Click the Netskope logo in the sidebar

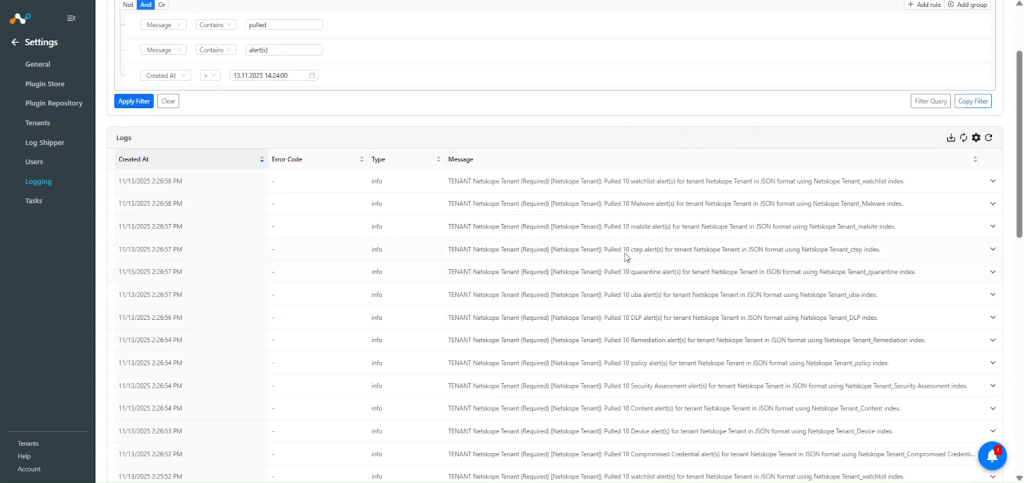(x=20, y=18)
